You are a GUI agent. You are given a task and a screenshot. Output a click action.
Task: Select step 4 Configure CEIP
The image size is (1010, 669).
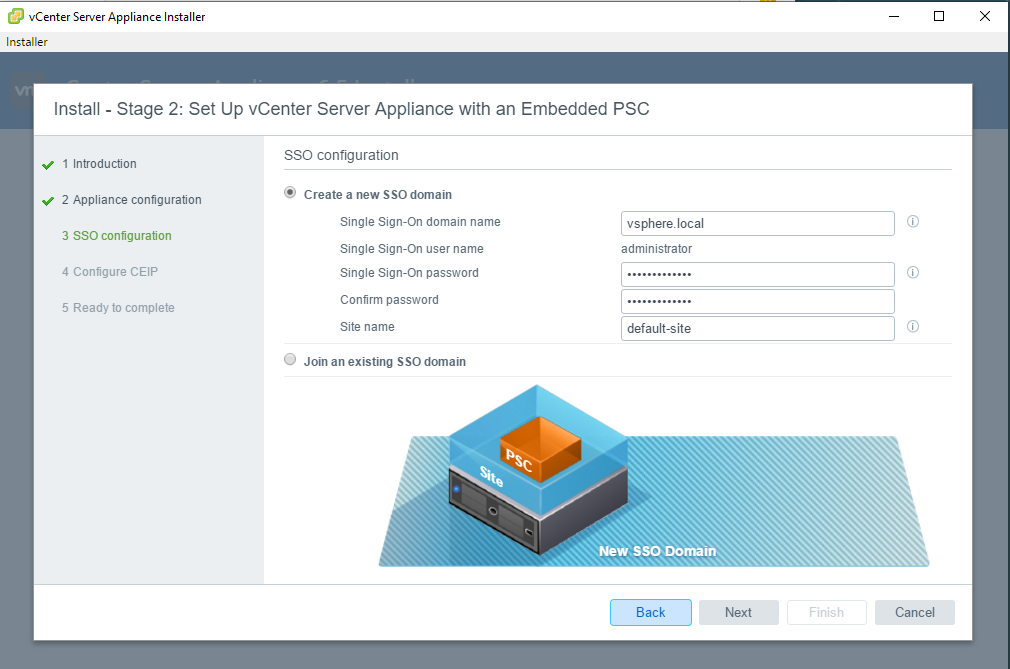[110, 272]
